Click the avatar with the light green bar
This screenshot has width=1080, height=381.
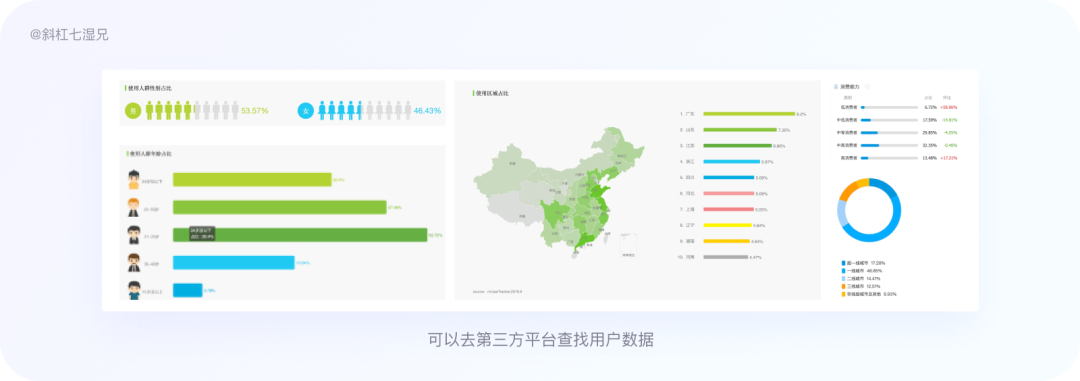click(x=134, y=179)
